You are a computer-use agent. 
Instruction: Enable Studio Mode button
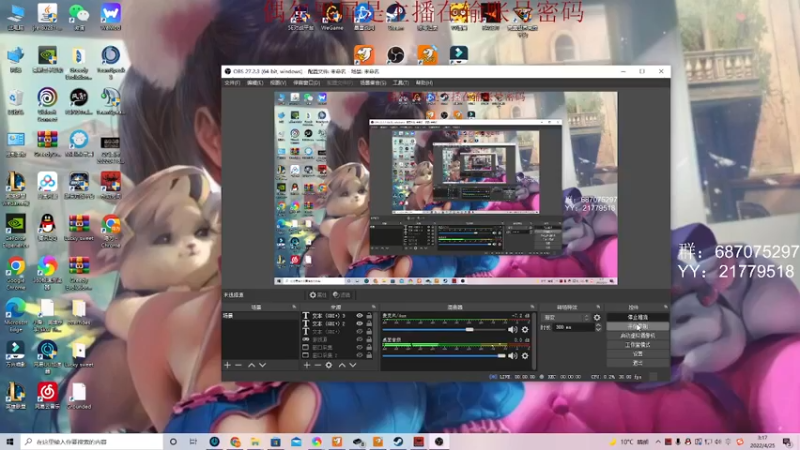pos(638,345)
